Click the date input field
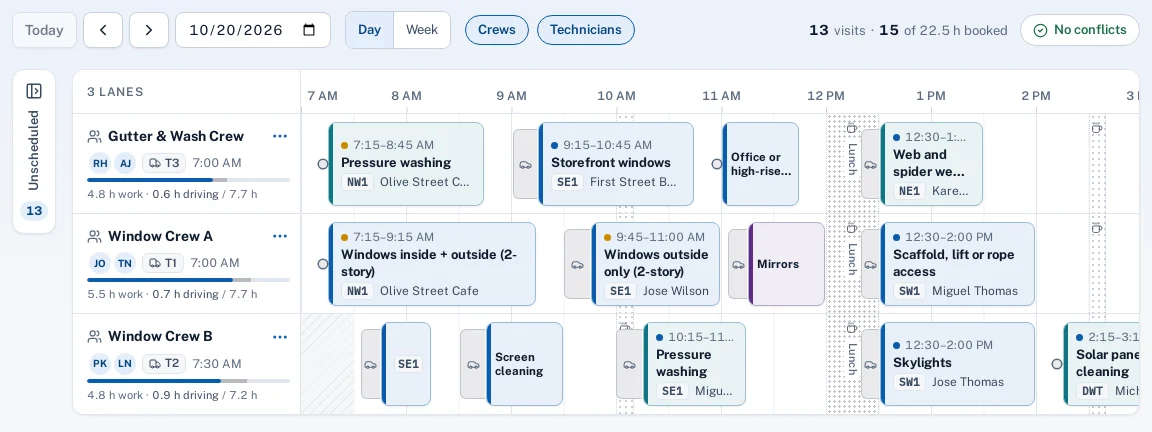The image size is (1152, 432). coord(253,30)
